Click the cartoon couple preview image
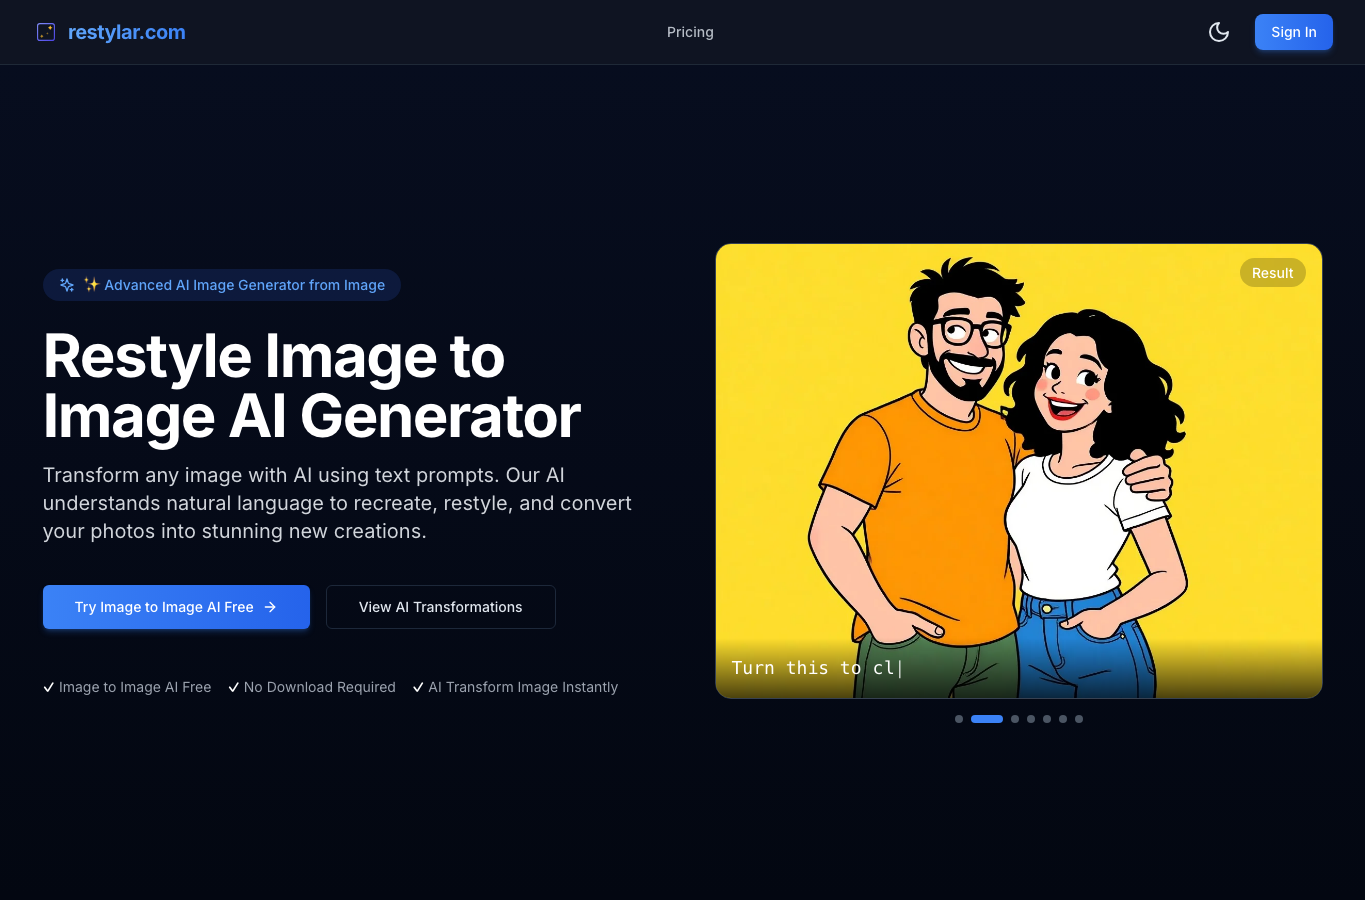 (1019, 471)
